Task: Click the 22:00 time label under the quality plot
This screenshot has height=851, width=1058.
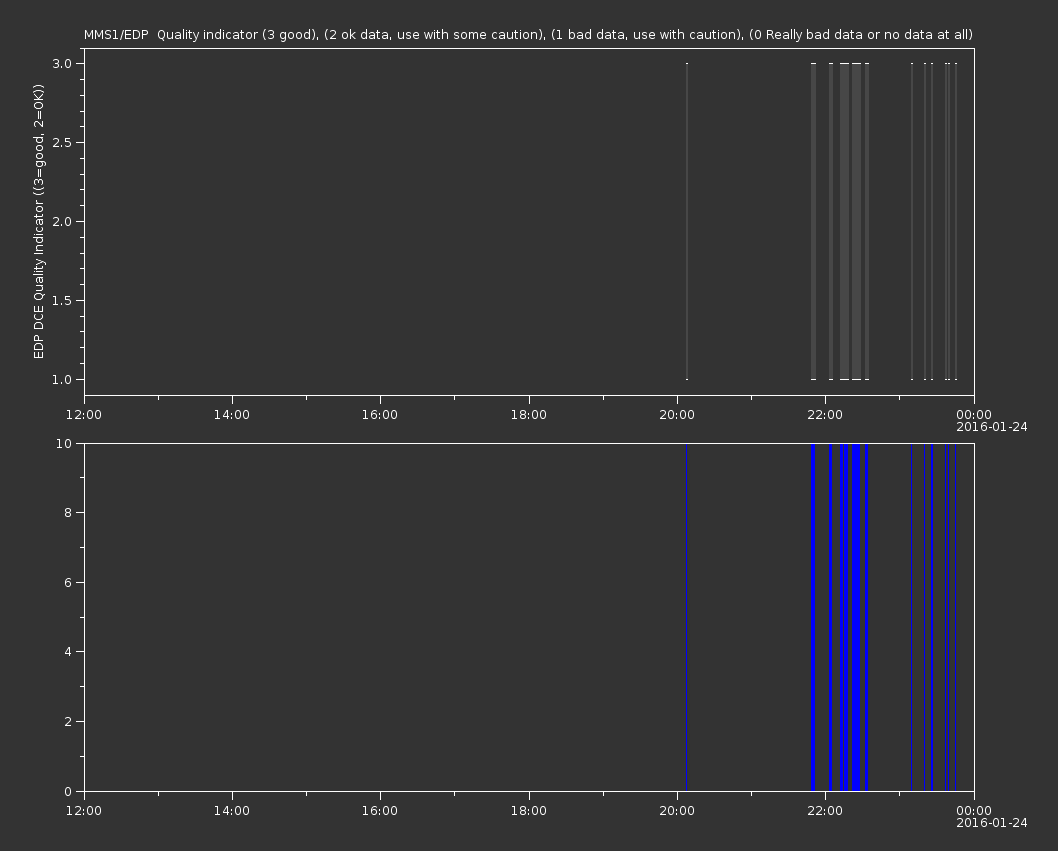Action: (x=825, y=414)
